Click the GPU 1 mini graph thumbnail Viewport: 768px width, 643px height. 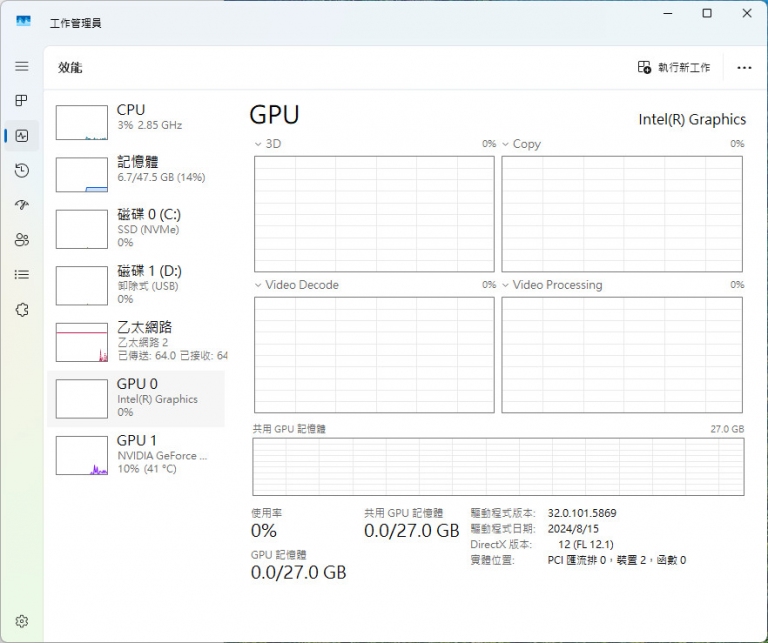[x=82, y=455]
